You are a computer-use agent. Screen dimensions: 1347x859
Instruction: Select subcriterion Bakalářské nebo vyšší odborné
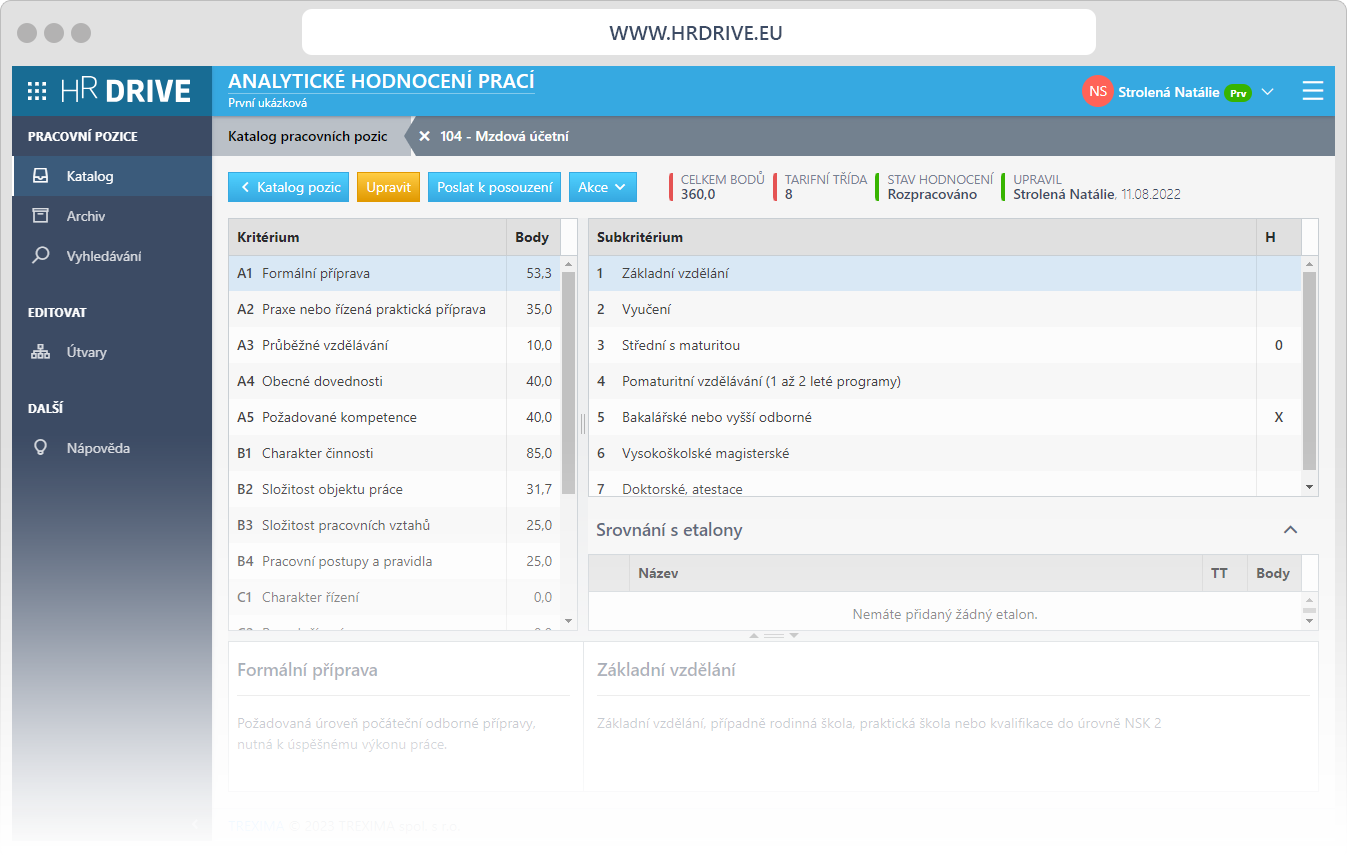(716, 417)
